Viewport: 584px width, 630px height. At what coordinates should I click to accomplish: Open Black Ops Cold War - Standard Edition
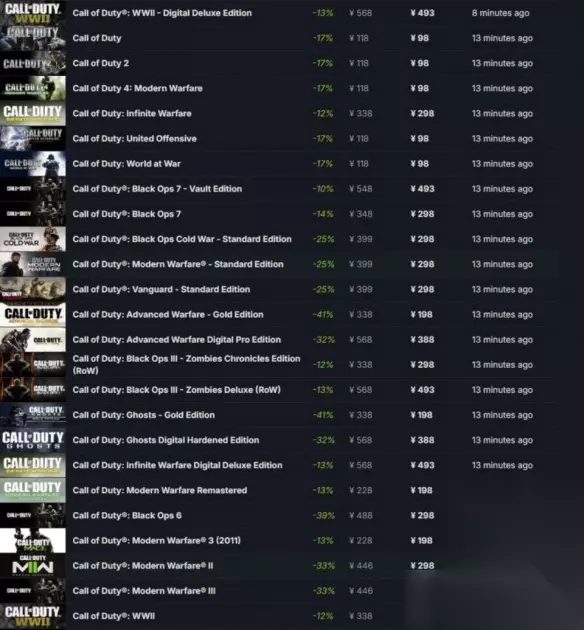(182, 239)
